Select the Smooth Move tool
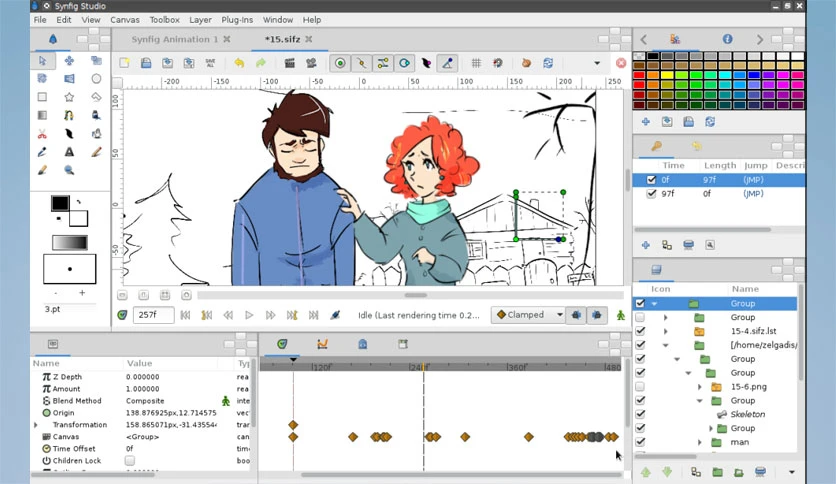Viewport: 836px width, 484px height. point(69,61)
